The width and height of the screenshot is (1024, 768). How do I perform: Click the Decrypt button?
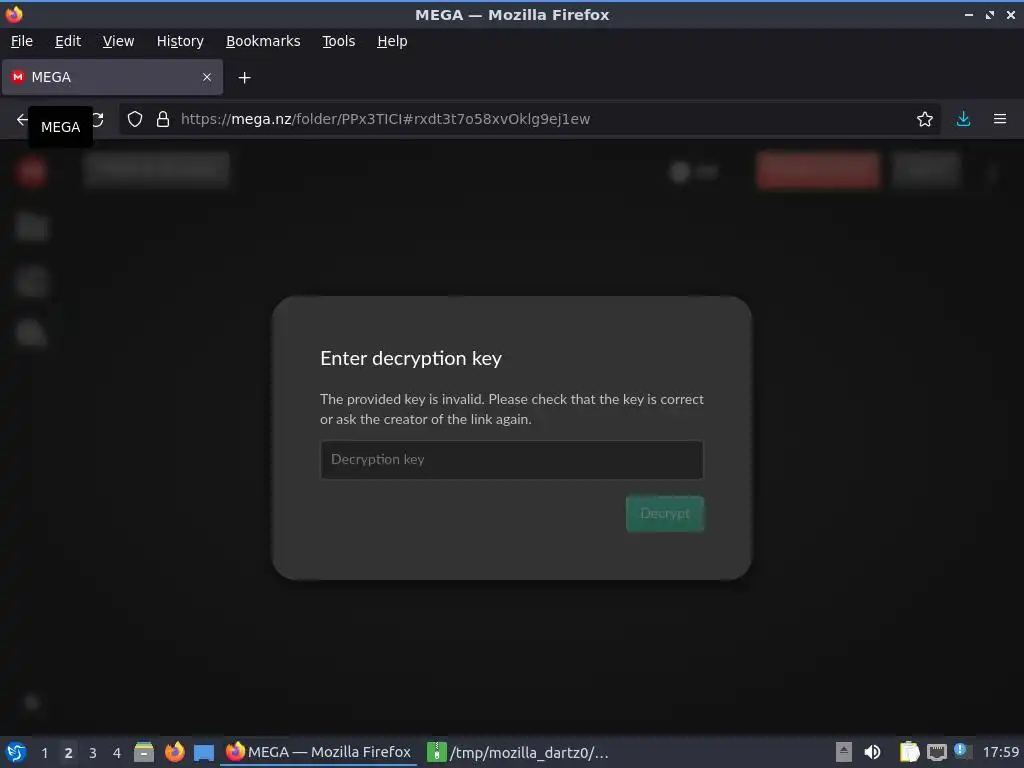click(x=665, y=513)
